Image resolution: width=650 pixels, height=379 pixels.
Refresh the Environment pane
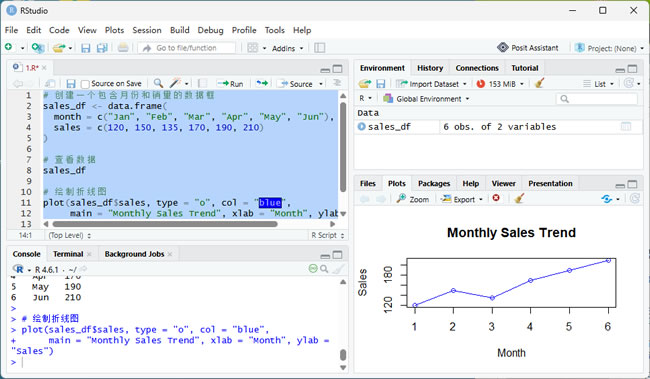629,83
